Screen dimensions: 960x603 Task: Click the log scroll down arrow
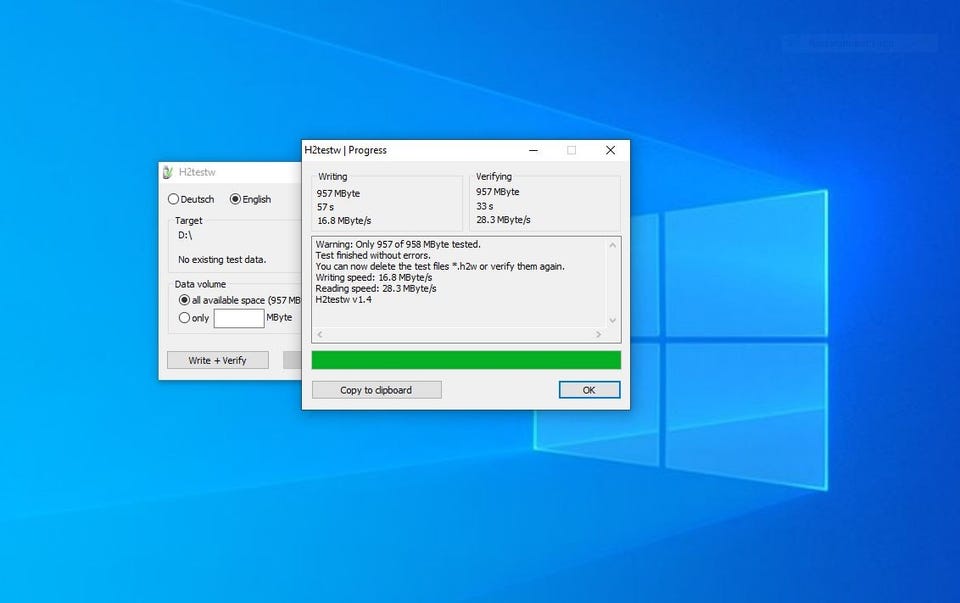612,321
